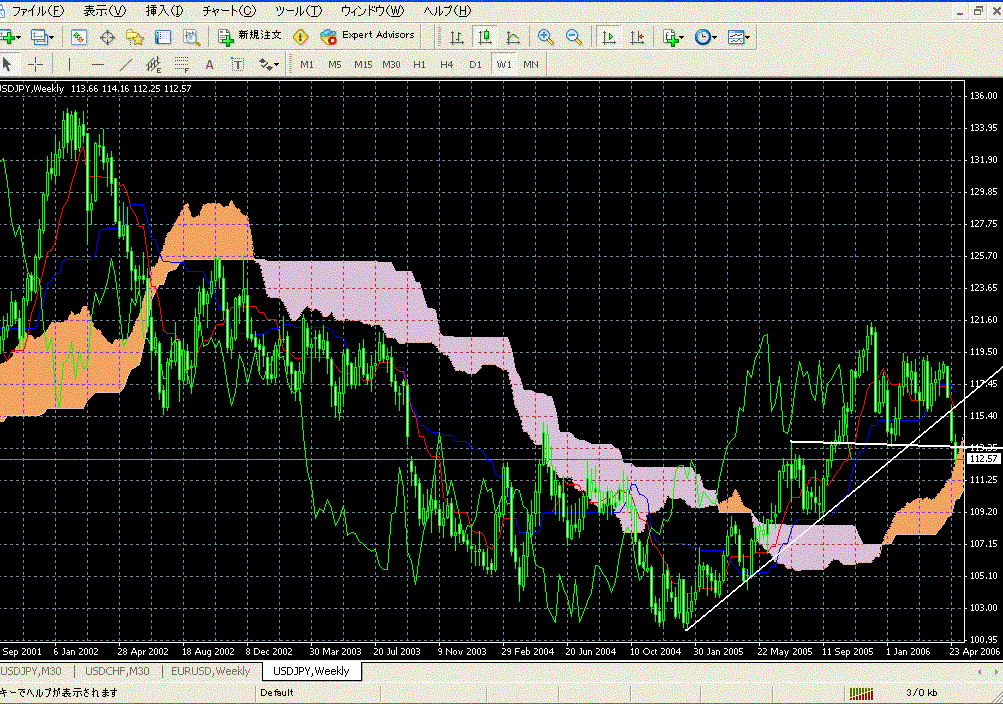This screenshot has height=704, width=1003.
Task: Toggle chart auto scroll button
Action: click(607, 37)
